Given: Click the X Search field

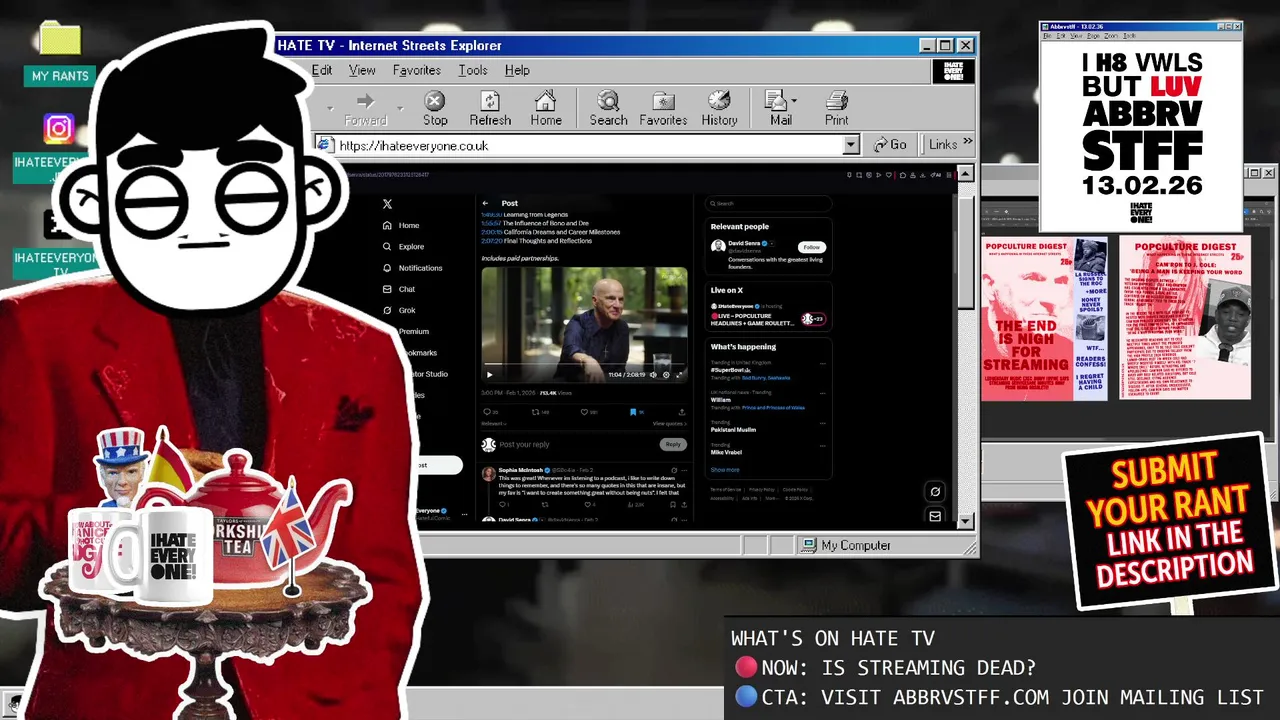Looking at the screenshot, I should click(768, 203).
